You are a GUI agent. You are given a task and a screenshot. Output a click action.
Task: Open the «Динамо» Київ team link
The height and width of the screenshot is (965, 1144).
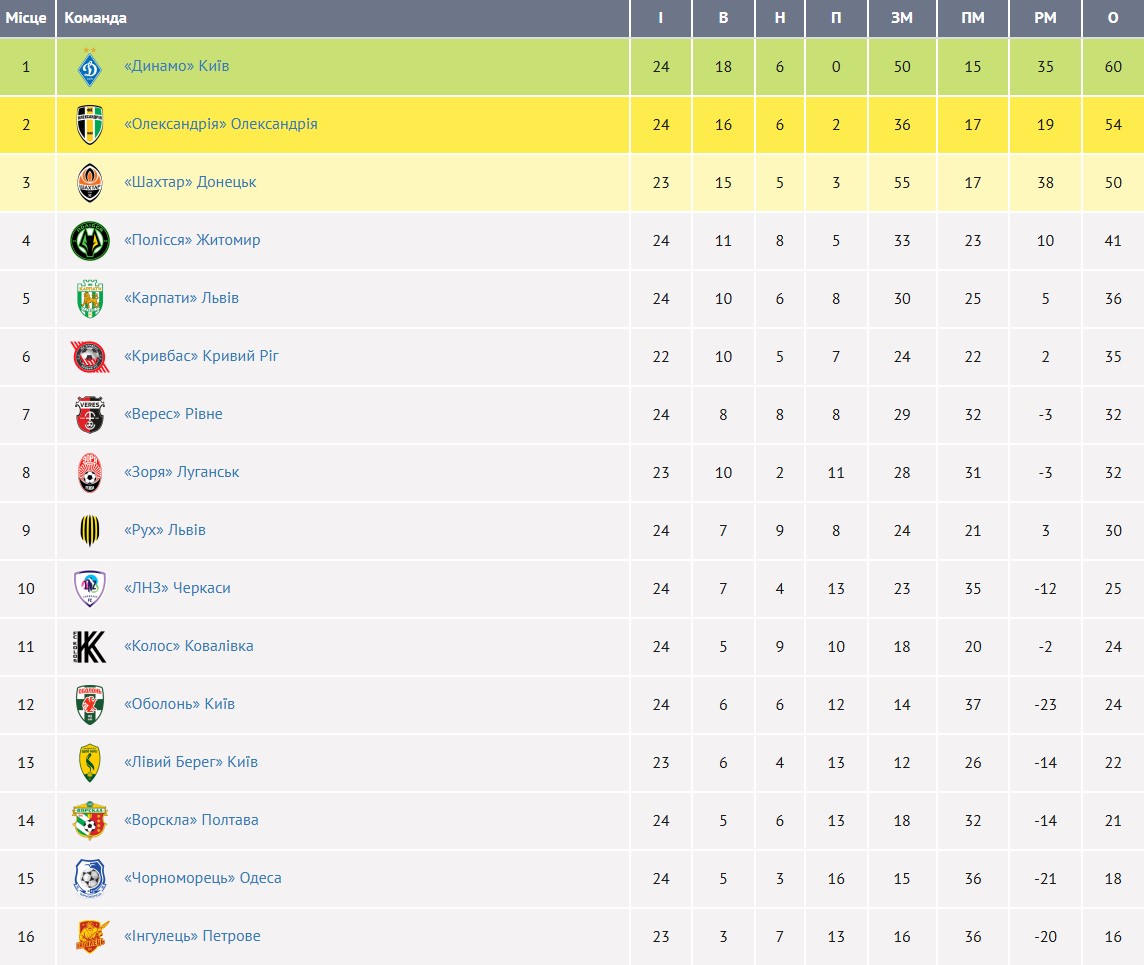coord(176,66)
